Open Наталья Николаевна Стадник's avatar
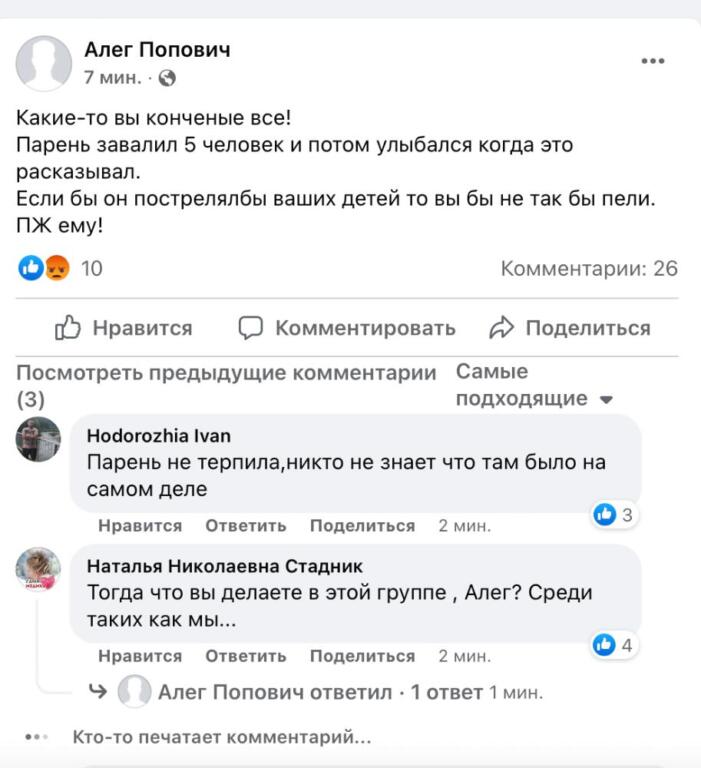 click(x=39, y=569)
